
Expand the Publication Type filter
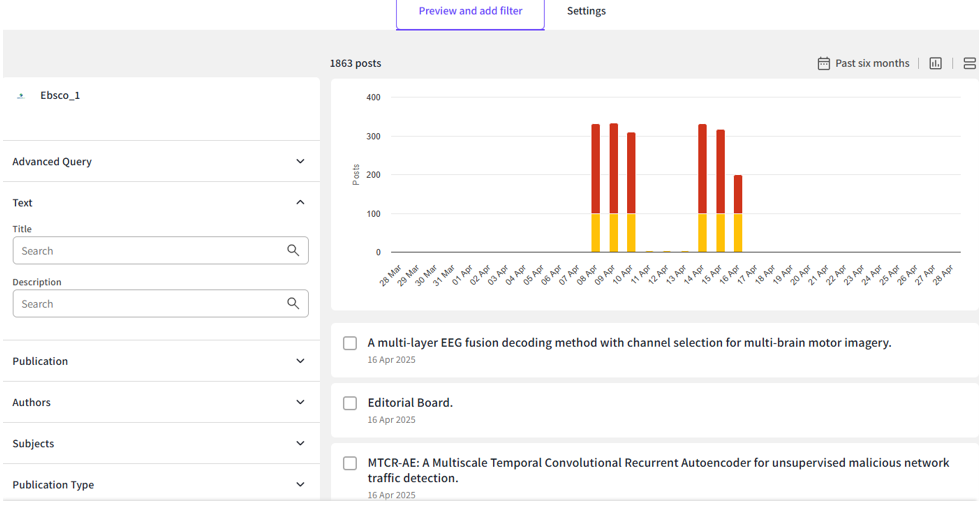pos(300,485)
